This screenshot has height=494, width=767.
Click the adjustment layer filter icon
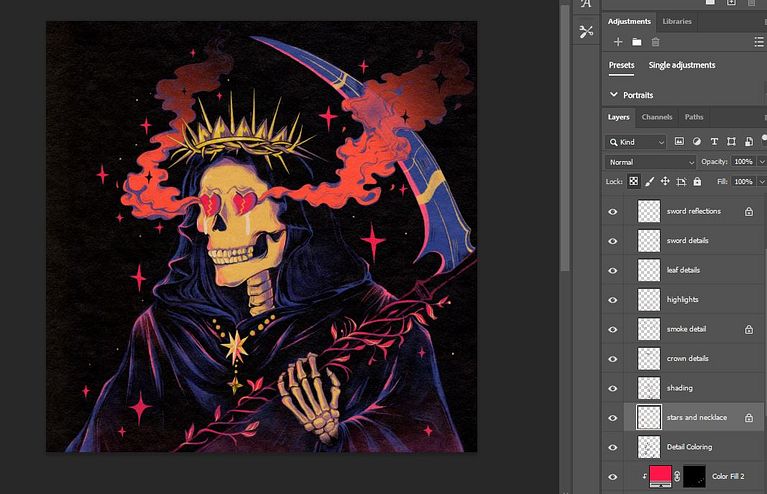[x=697, y=142]
